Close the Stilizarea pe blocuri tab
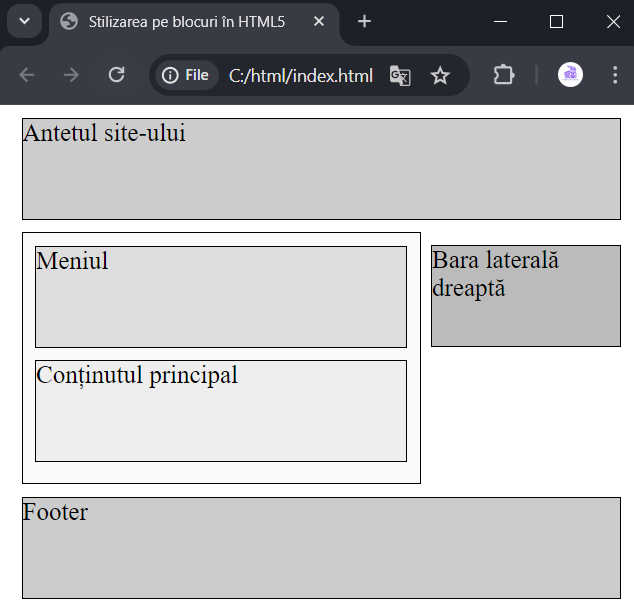The height and width of the screenshot is (614, 634). click(x=319, y=21)
